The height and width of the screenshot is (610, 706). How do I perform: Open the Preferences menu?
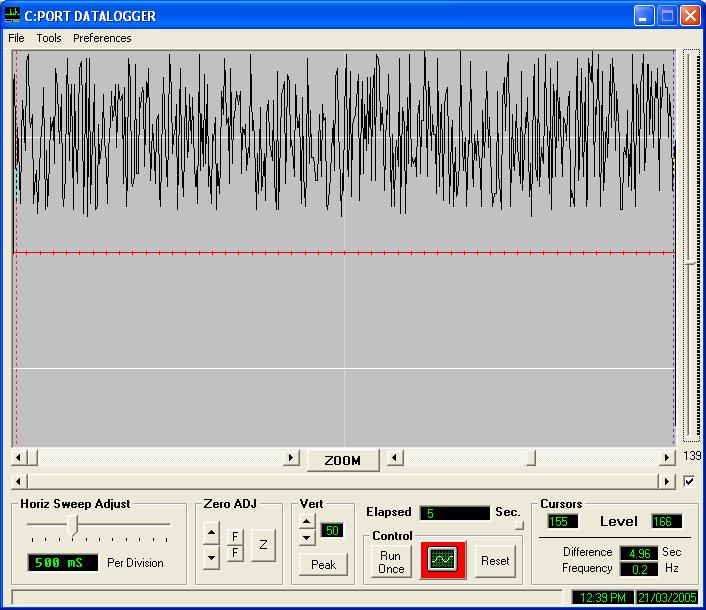click(102, 38)
